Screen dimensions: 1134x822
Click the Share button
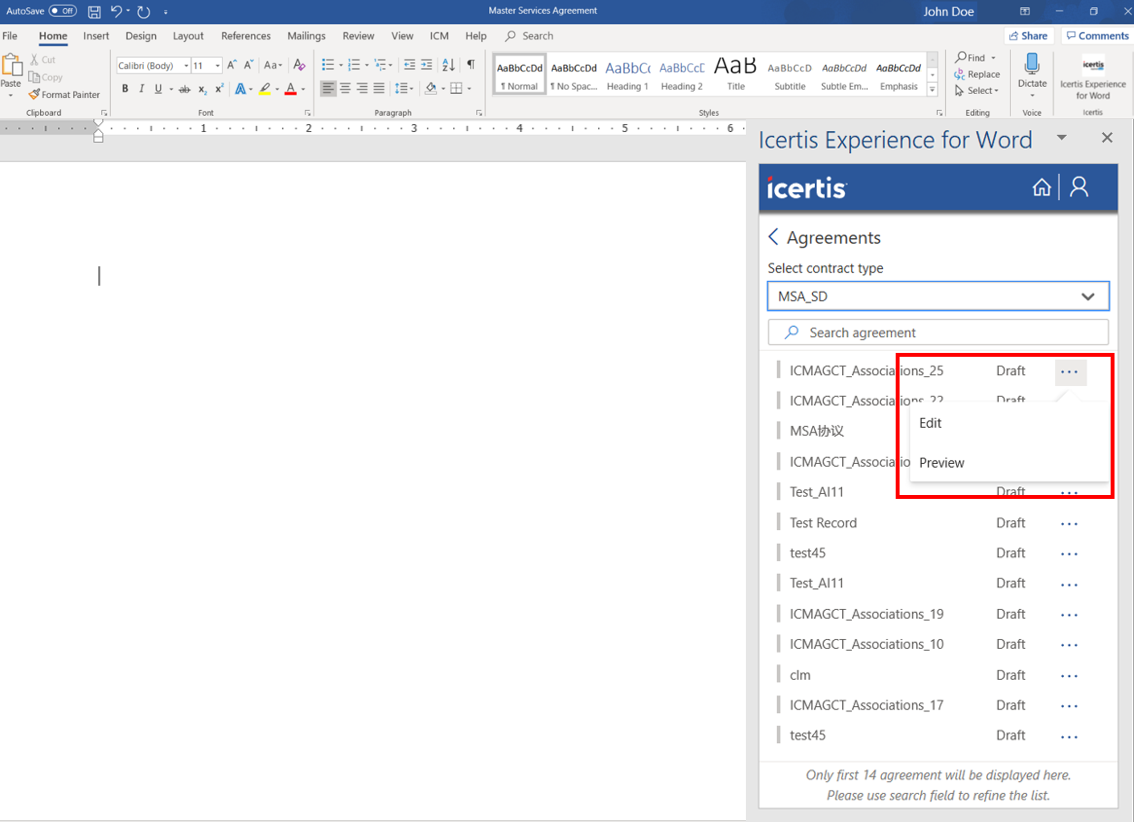pyautogui.click(x=1028, y=35)
